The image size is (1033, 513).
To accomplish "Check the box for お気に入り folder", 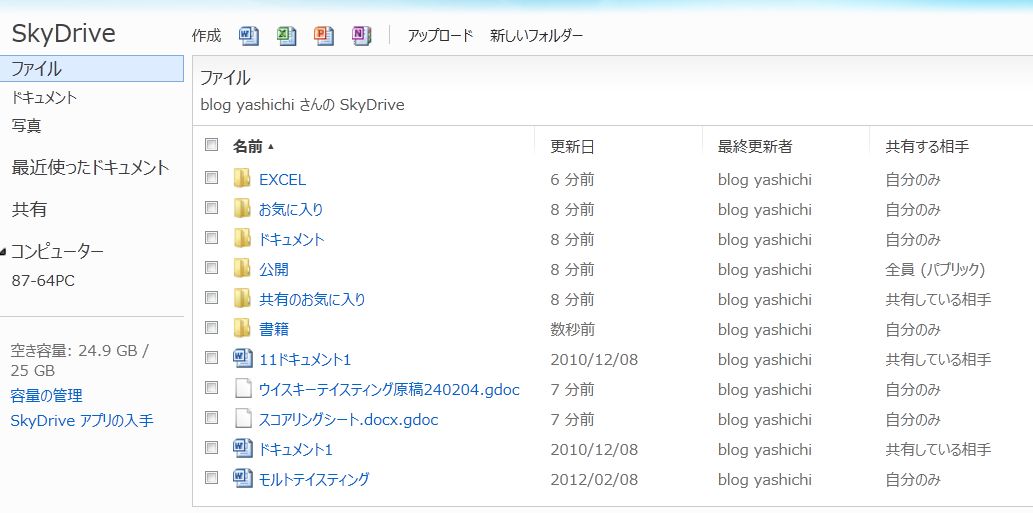I will point(211,208).
